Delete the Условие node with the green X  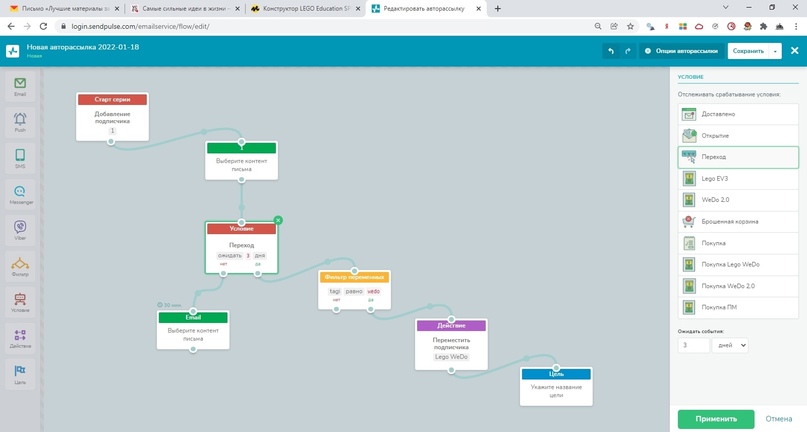pos(278,220)
